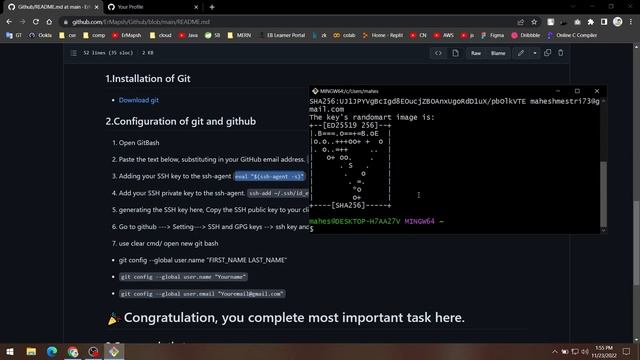Open Git Bash from the taskbar

tap(114, 351)
